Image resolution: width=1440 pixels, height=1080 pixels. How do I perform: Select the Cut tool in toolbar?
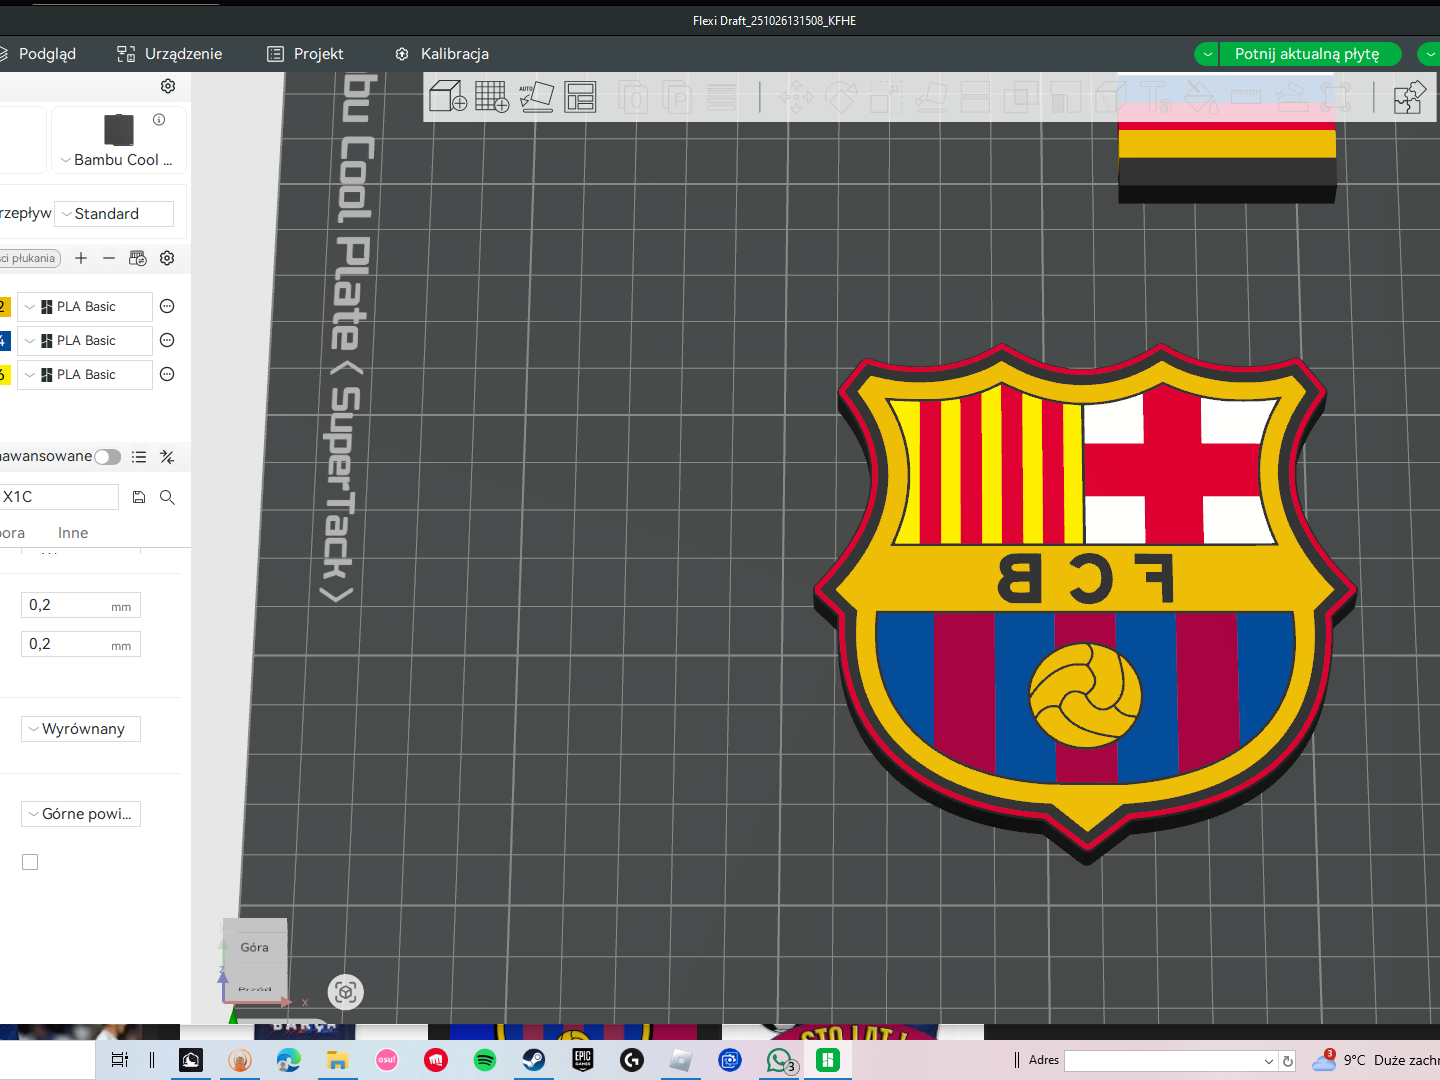[975, 97]
